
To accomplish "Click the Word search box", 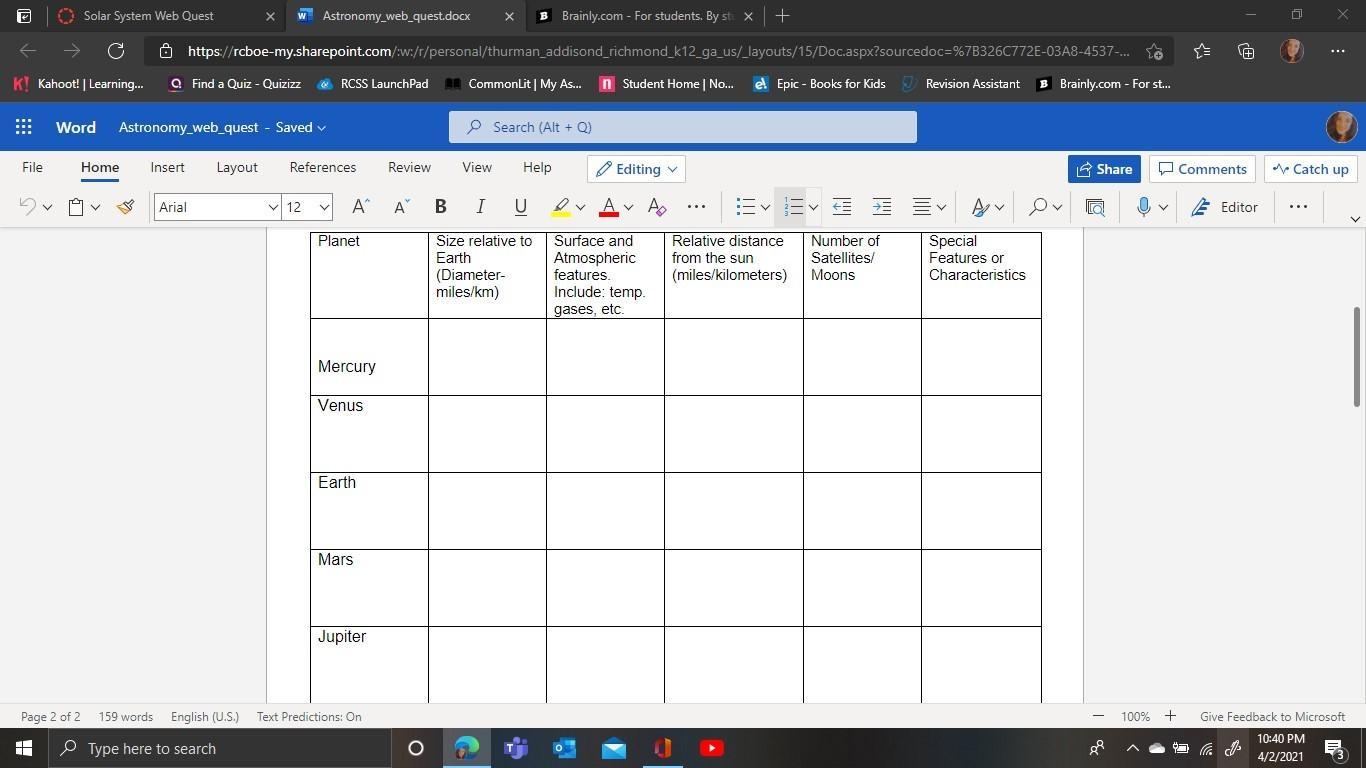I will 682,127.
